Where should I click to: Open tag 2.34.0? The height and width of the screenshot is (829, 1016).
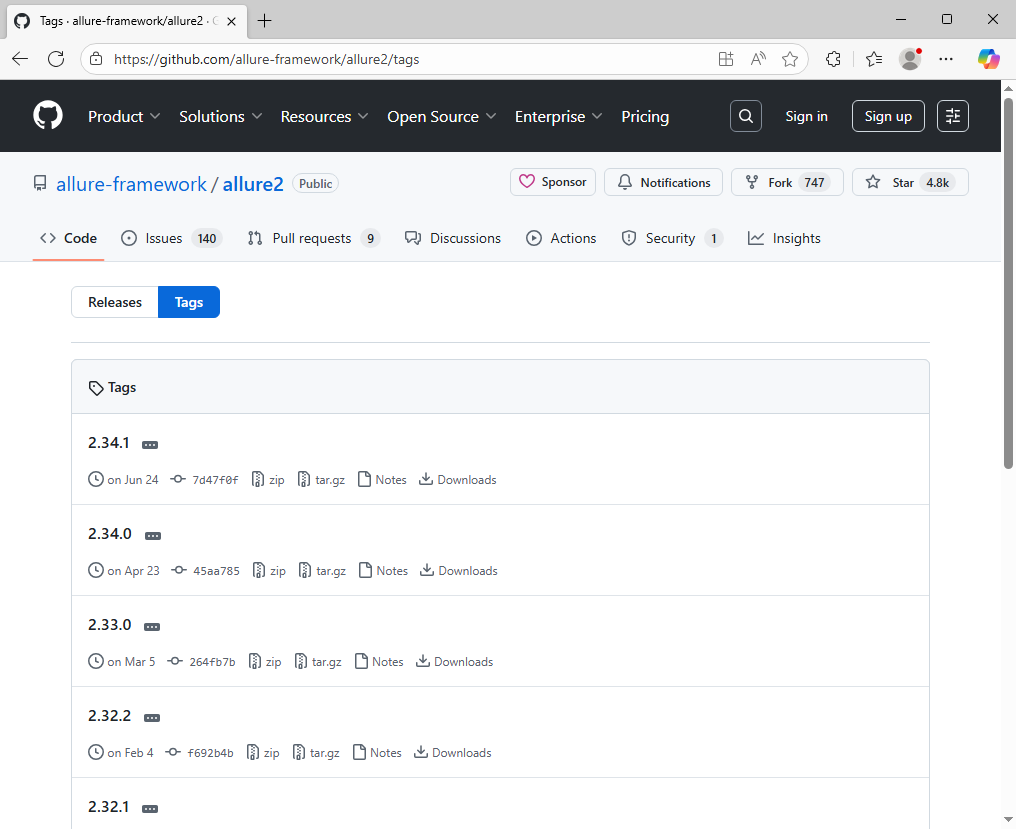click(110, 533)
